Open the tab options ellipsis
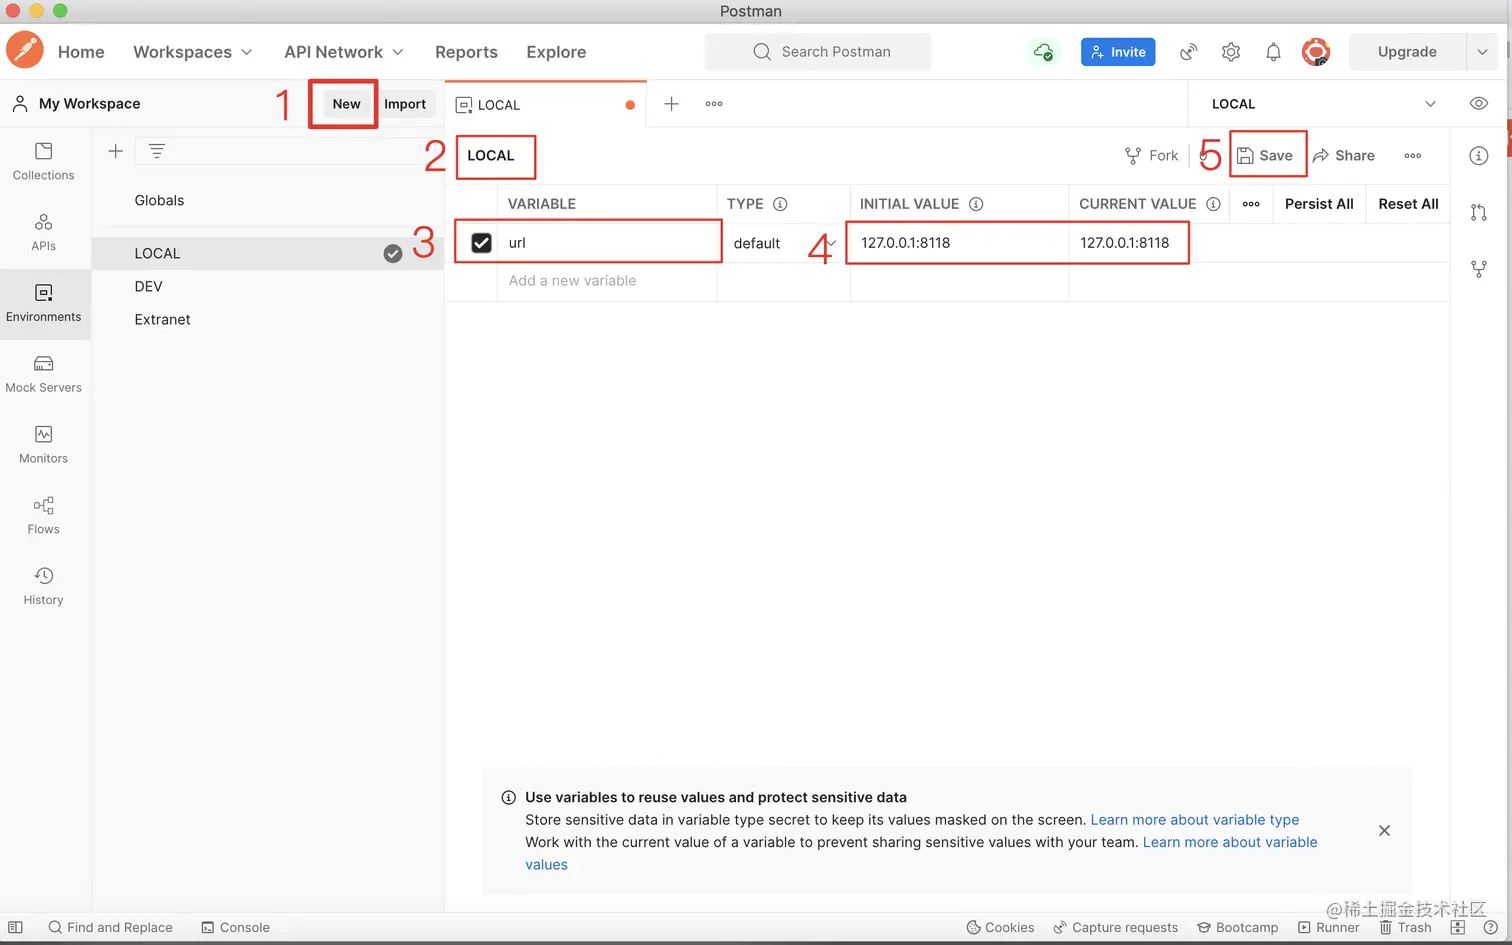The height and width of the screenshot is (945, 1512). [x=714, y=104]
